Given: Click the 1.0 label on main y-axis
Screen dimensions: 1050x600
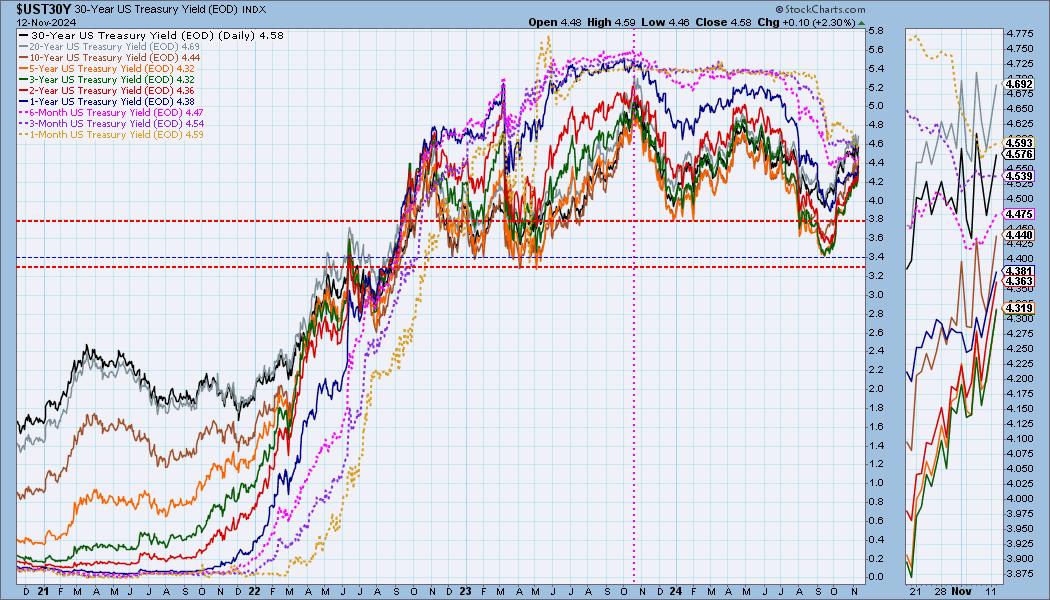Looking at the screenshot, I should point(875,483).
